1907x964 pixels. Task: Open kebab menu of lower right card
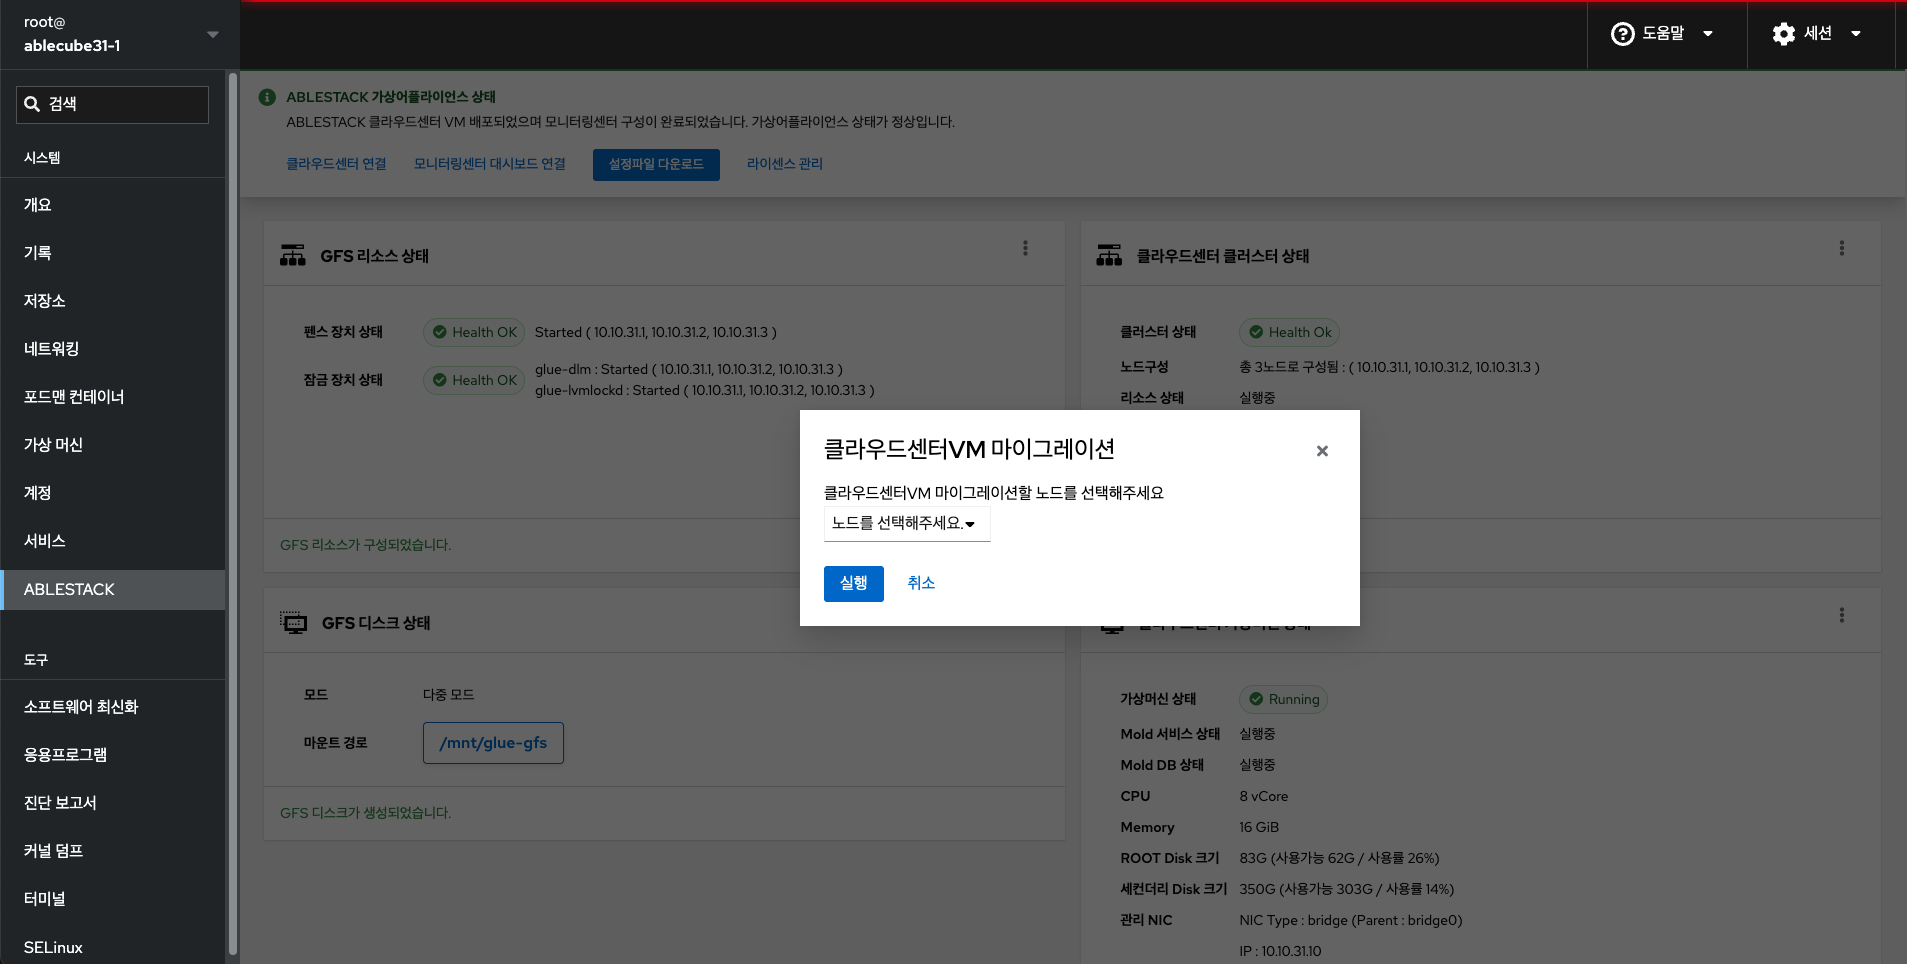coord(1841,615)
